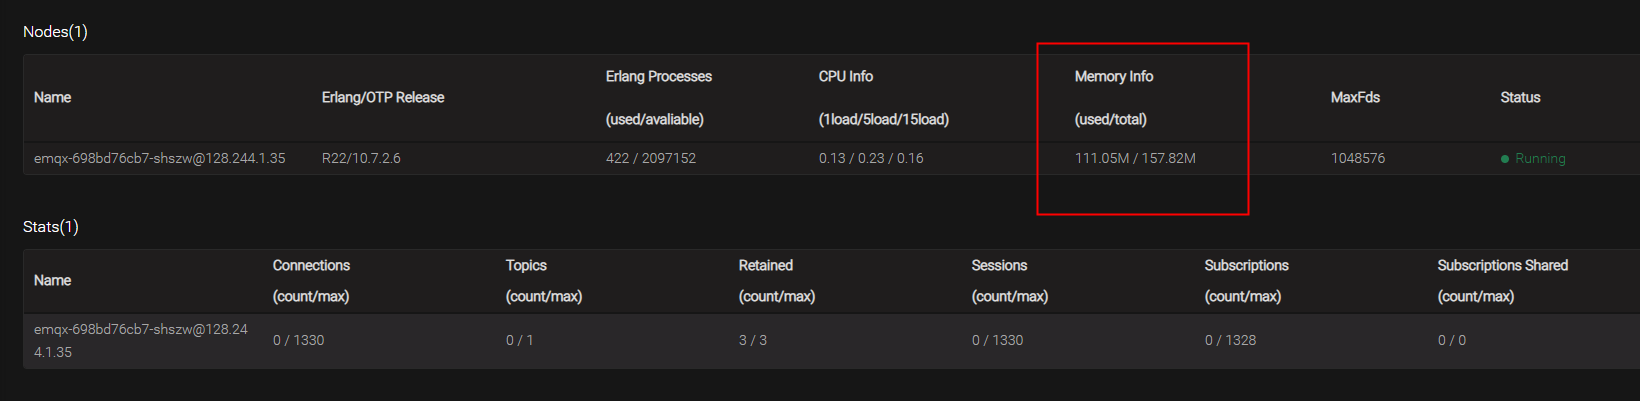Click the MaxFds column header
Image resolution: width=1640 pixels, height=401 pixels.
coord(1355,97)
